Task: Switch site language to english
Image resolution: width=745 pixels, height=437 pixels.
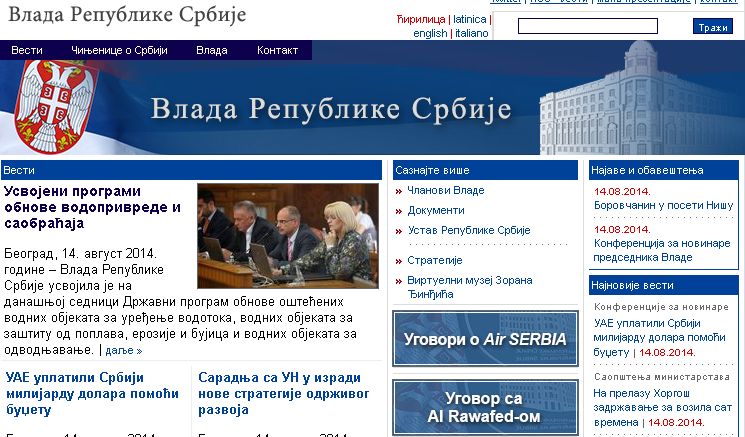Action: (x=430, y=33)
